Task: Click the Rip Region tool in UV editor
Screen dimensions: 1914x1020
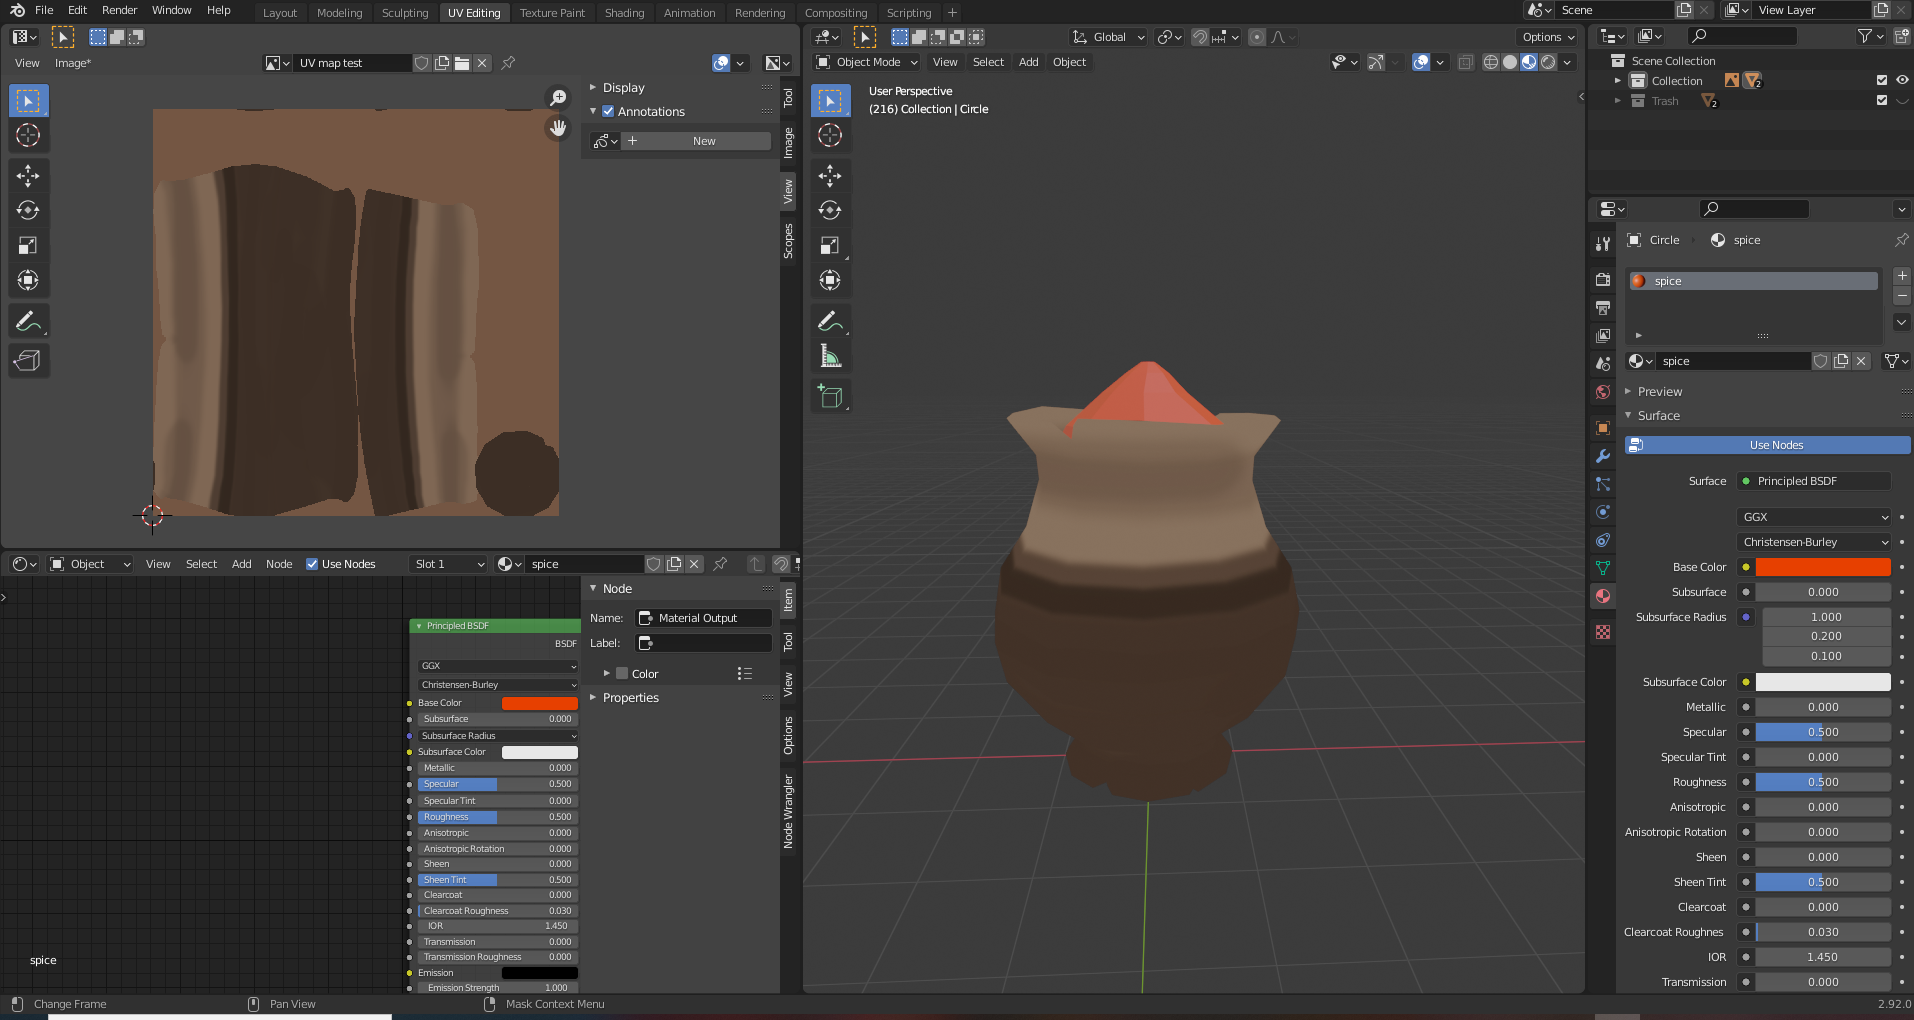Action: coord(28,361)
